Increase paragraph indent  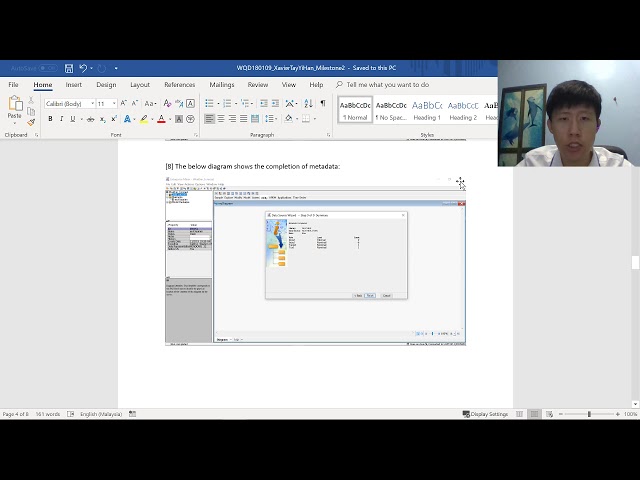pyautogui.click(x=276, y=103)
